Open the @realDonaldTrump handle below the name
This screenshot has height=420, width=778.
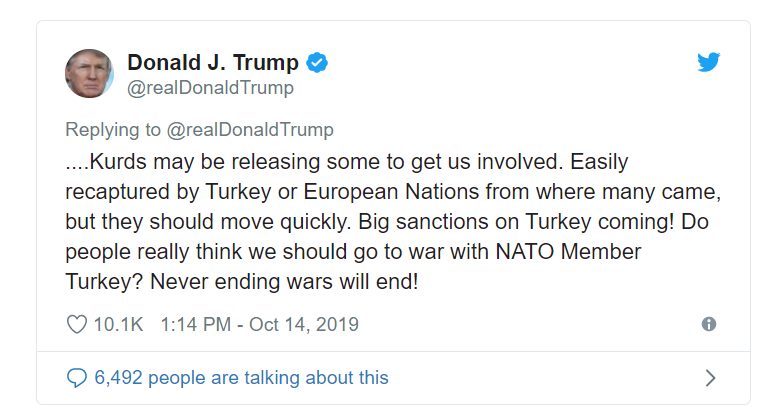[x=210, y=88]
